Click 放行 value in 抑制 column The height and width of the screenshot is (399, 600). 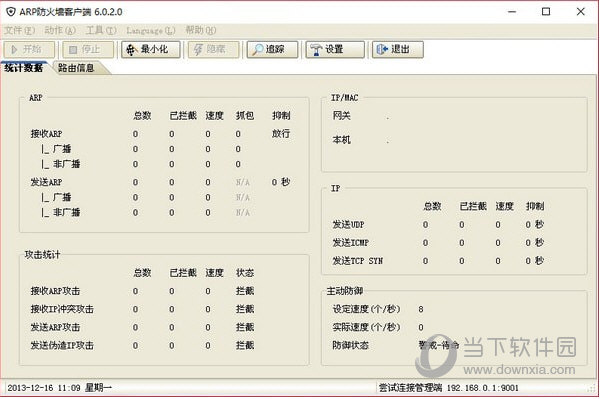281,134
